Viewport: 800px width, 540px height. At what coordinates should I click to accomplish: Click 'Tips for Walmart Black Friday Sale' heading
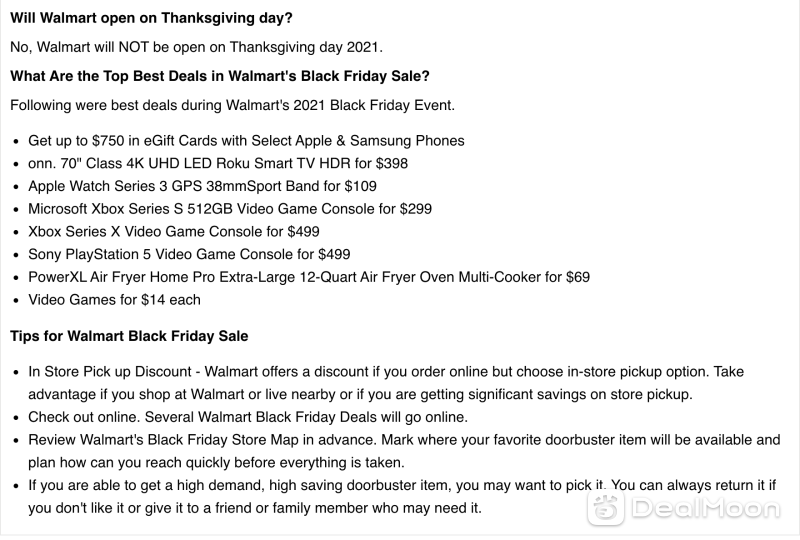[129, 336]
